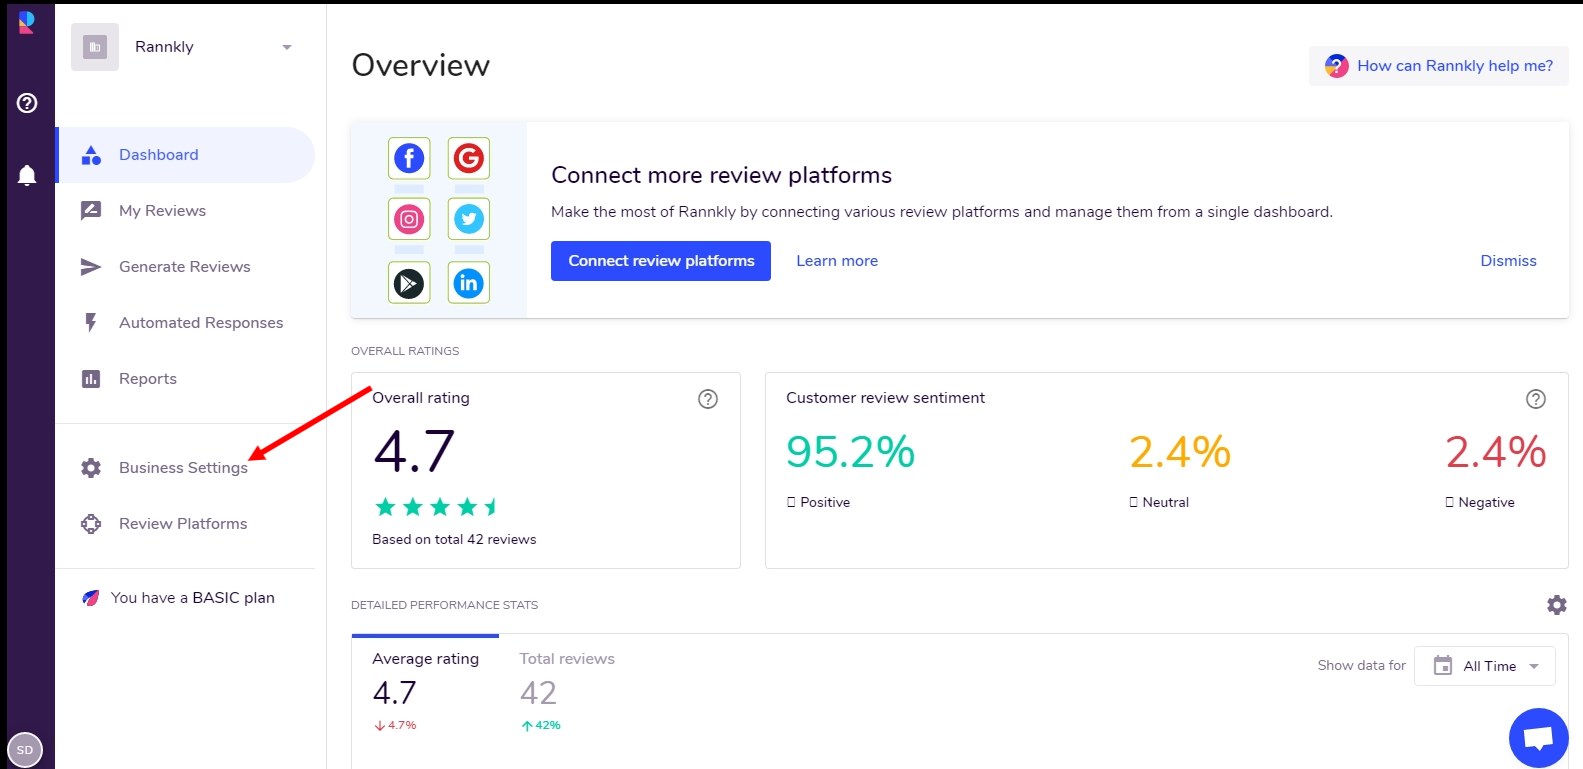The height and width of the screenshot is (769, 1583).
Task: Click the Review Platforms icon
Action: pos(91,524)
